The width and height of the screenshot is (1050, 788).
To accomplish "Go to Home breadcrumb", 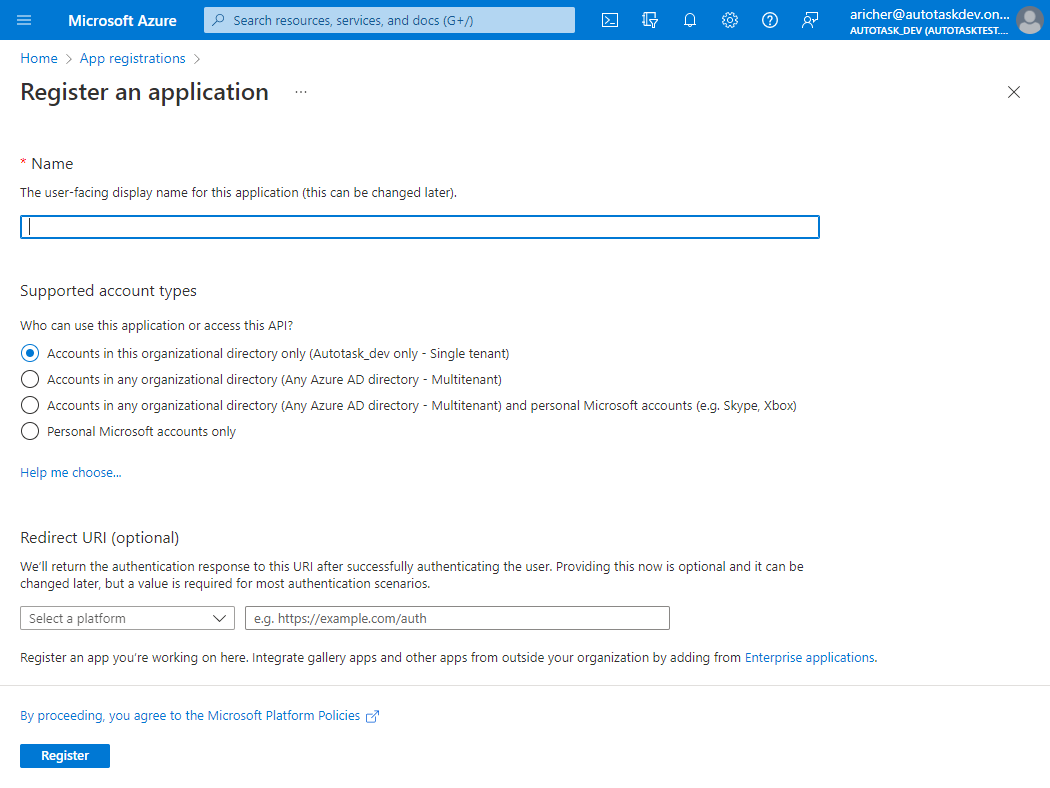I will pyautogui.click(x=39, y=58).
